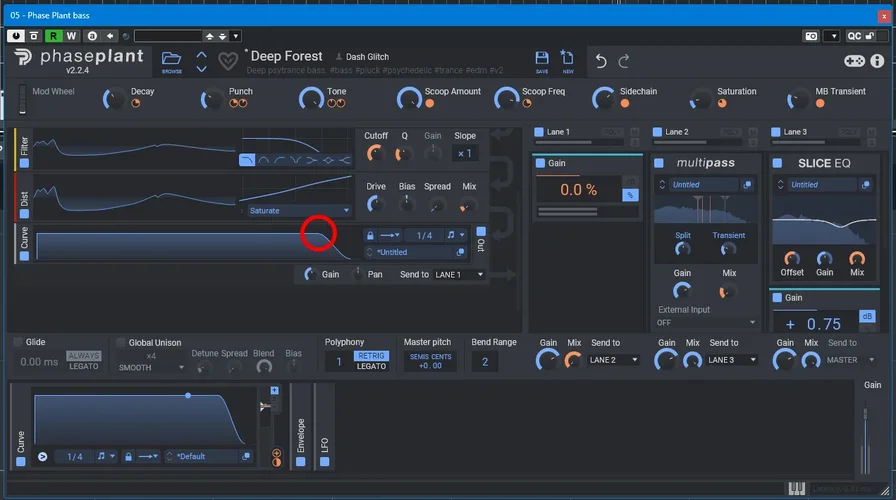Create a new preset with New icon
Viewport: 896px width, 500px height.
(567, 59)
